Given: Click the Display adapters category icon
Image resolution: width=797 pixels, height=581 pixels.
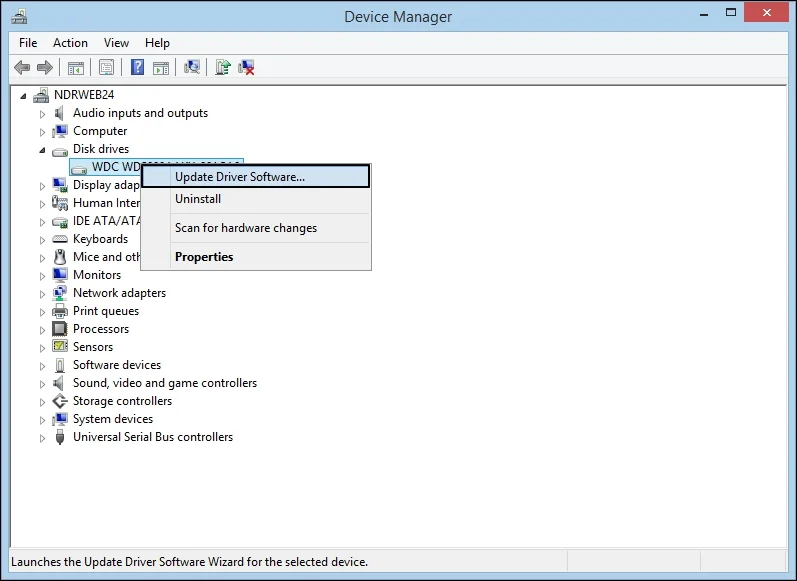Looking at the screenshot, I should tap(59, 185).
